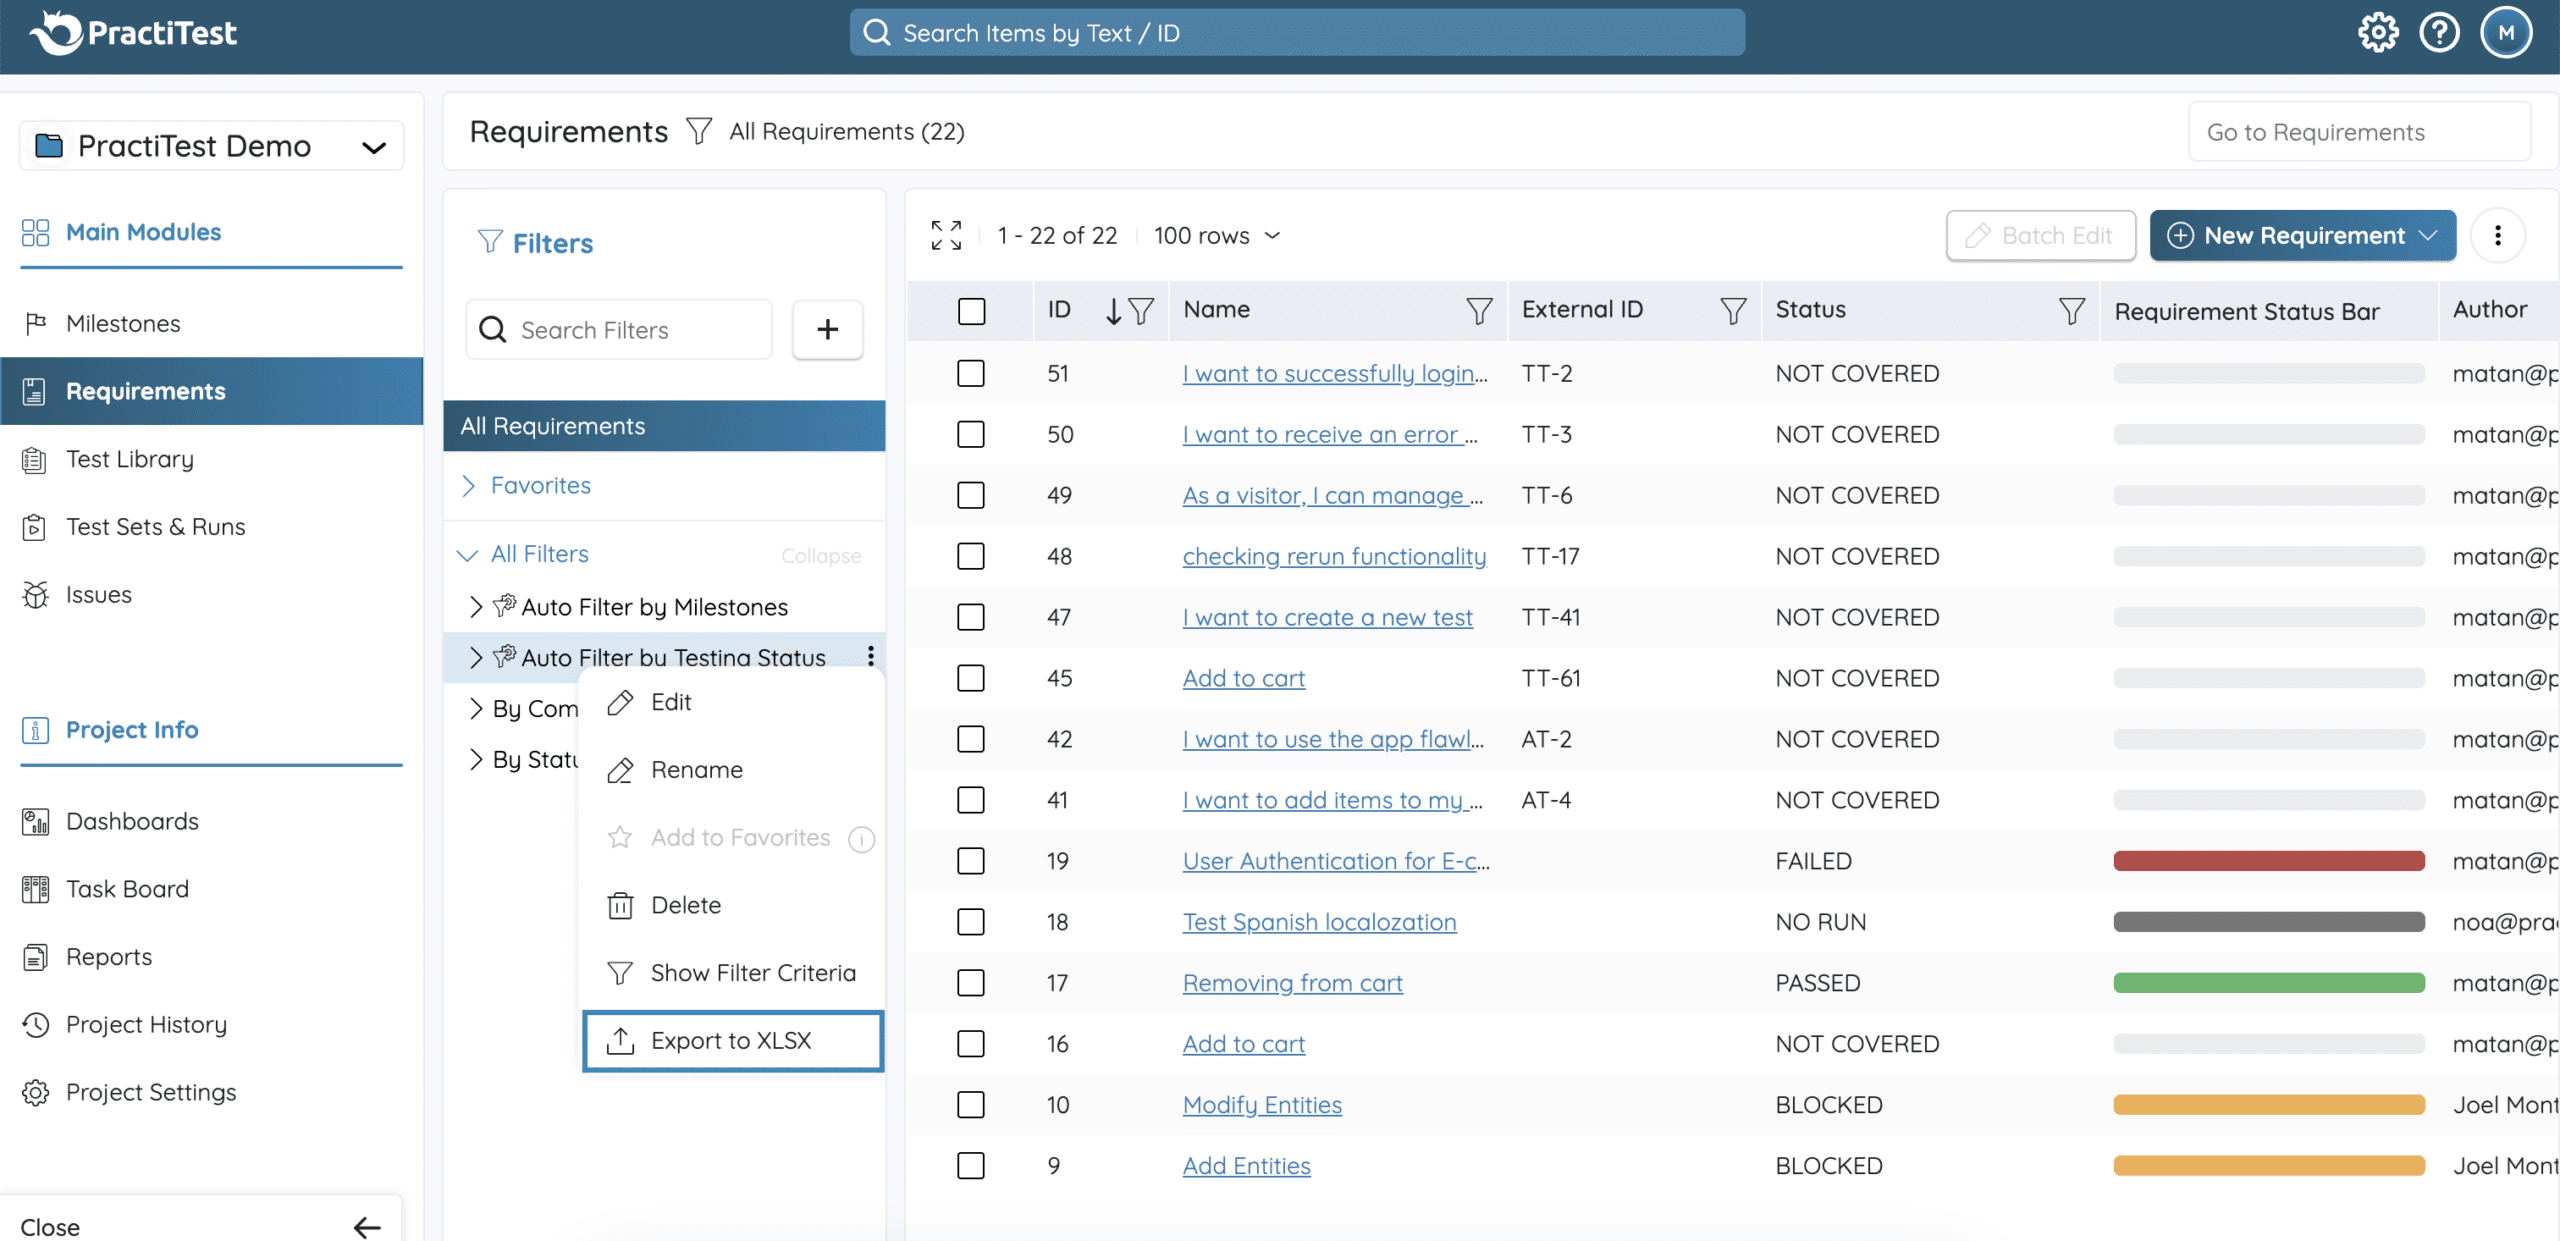Open filter icon on ID column
The width and height of the screenshot is (2560, 1241).
click(x=1141, y=310)
